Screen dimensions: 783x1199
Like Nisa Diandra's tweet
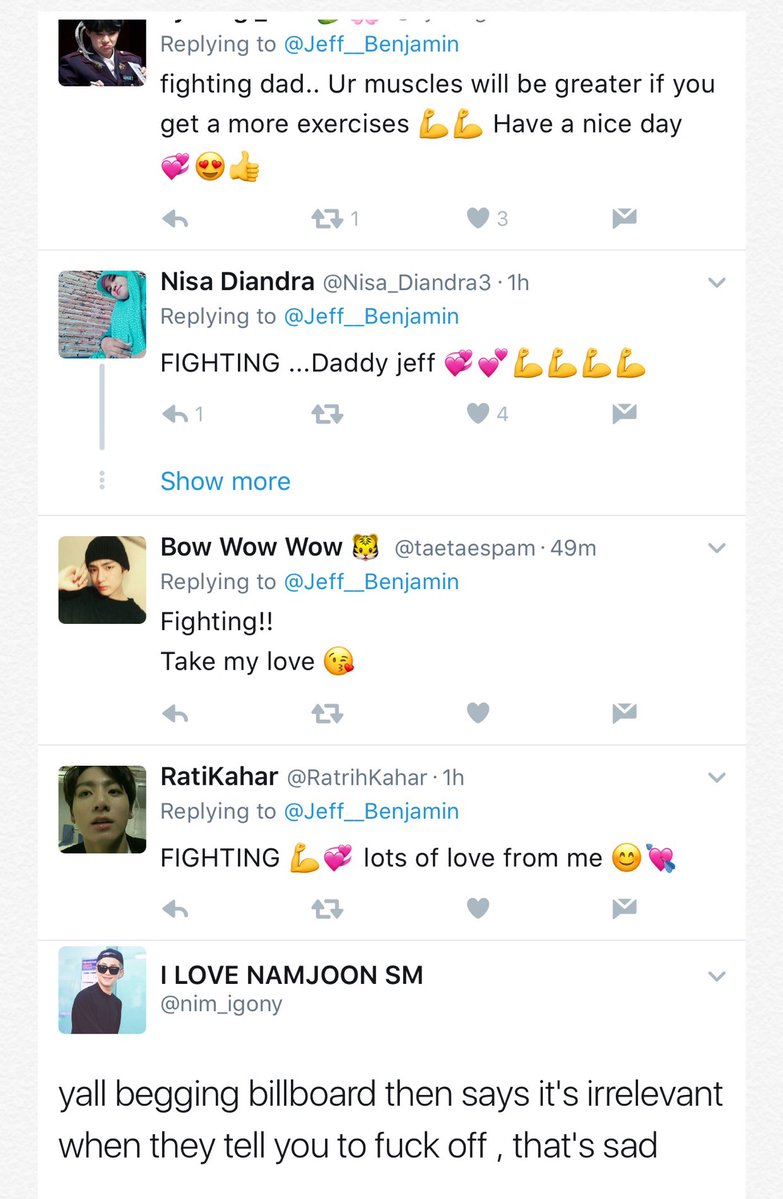click(479, 413)
